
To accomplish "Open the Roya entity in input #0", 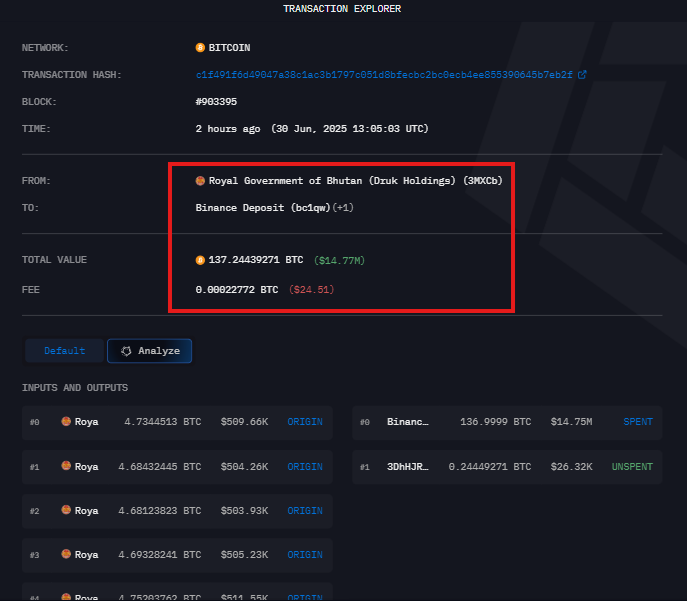I will click(86, 422).
